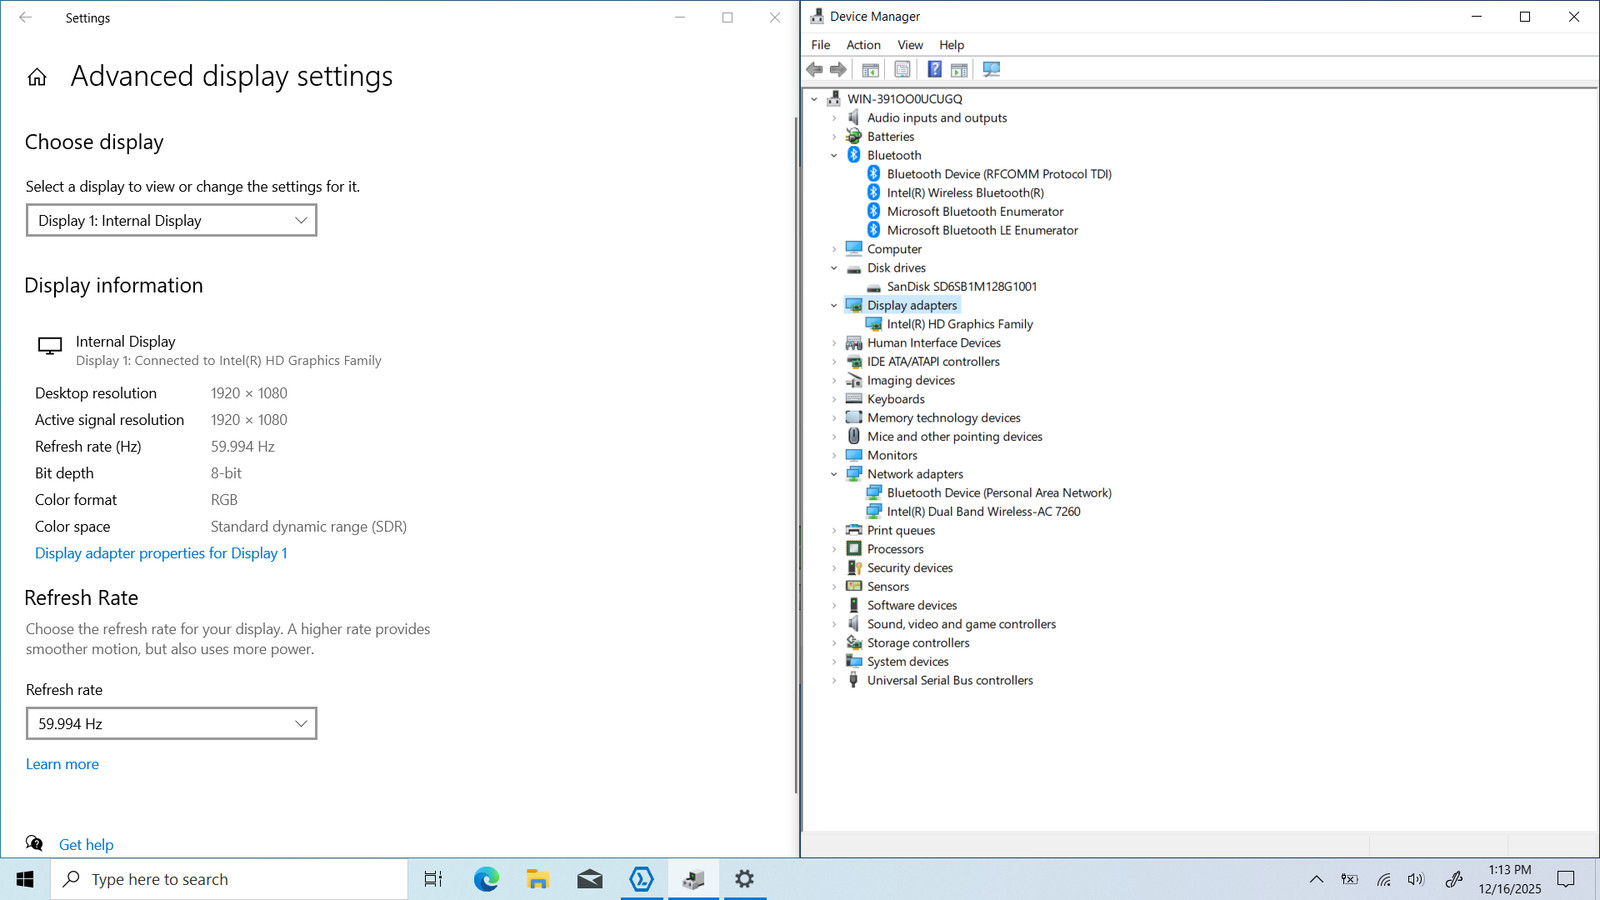This screenshot has height=900, width=1600.
Task: Select Bluetooth Device (RFCOMM Protocol TDI)
Action: click(999, 174)
